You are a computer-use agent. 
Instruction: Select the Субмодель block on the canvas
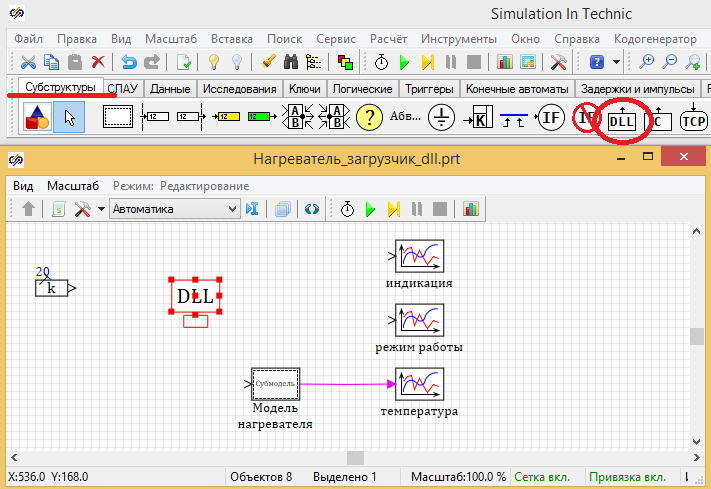point(275,384)
